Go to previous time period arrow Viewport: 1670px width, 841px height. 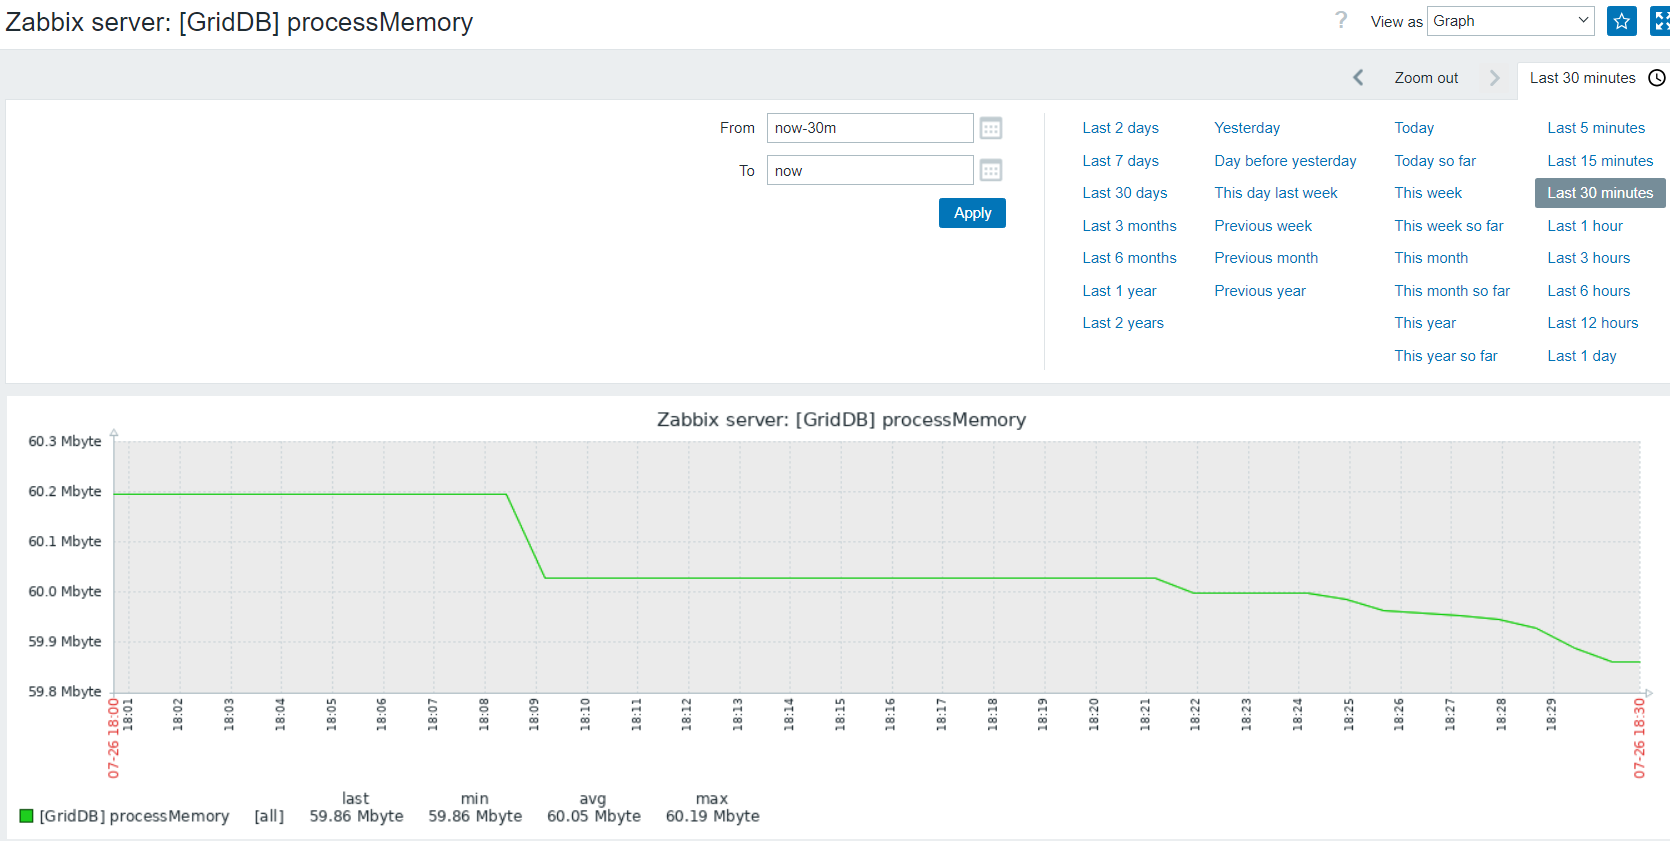(1358, 78)
